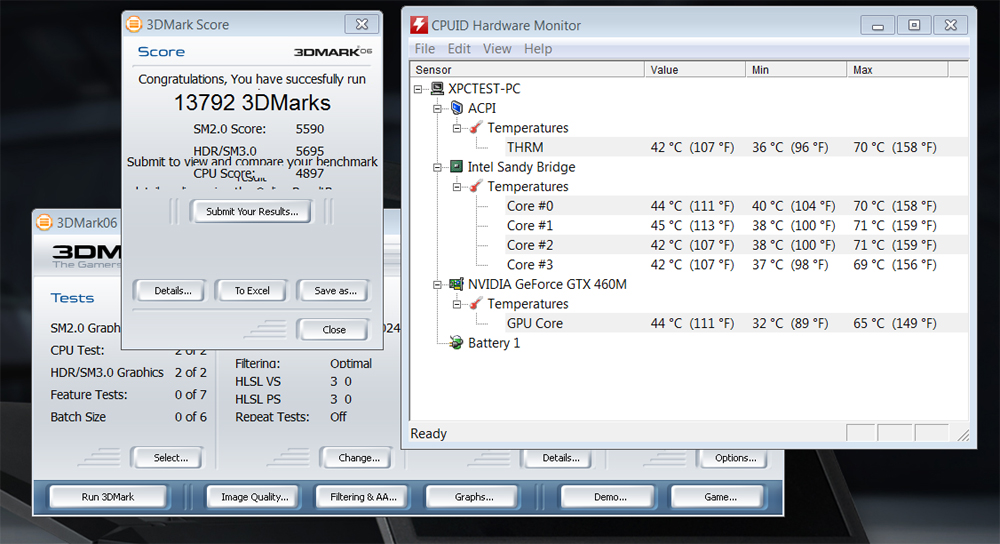Collapse the Sandy Bridge Temperatures node
The image size is (1000, 544).
tap(457, 187)
